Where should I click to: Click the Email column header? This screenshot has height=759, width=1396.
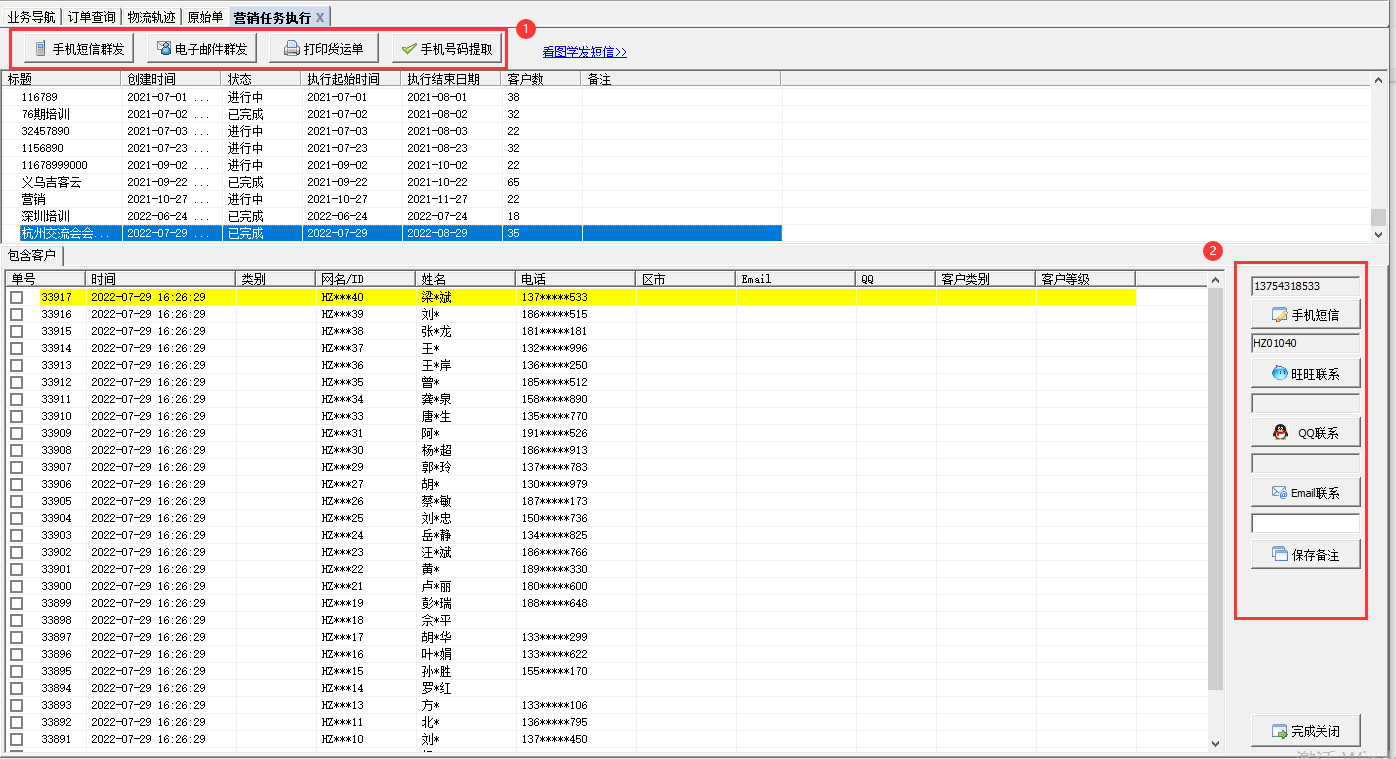point(796,279)
